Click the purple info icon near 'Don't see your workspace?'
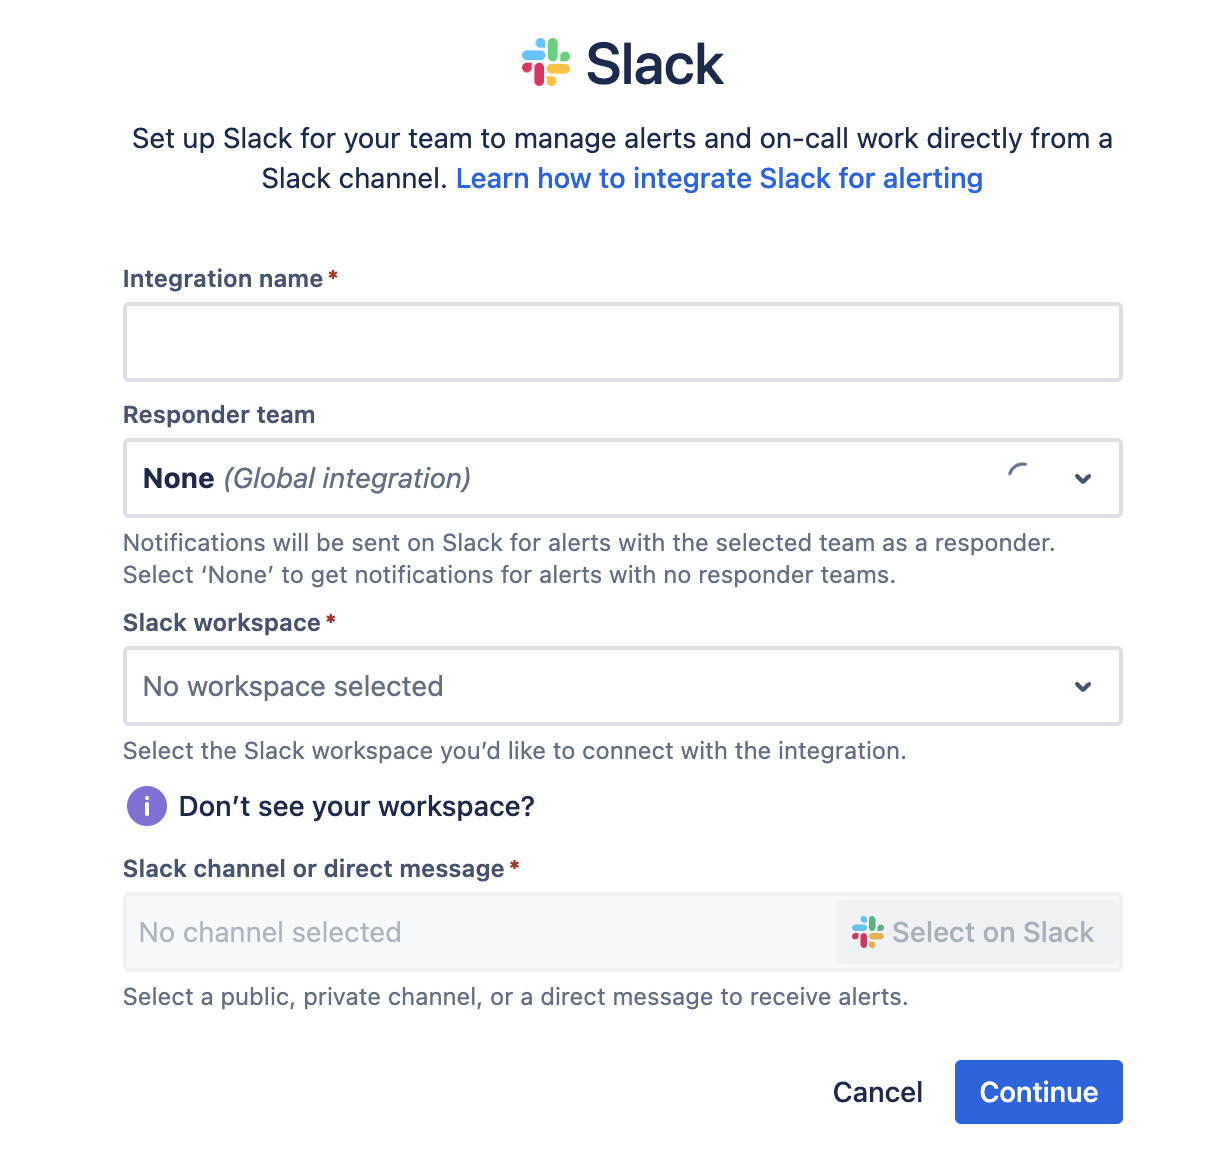1232x1168 pixels. tap(146, 806)
